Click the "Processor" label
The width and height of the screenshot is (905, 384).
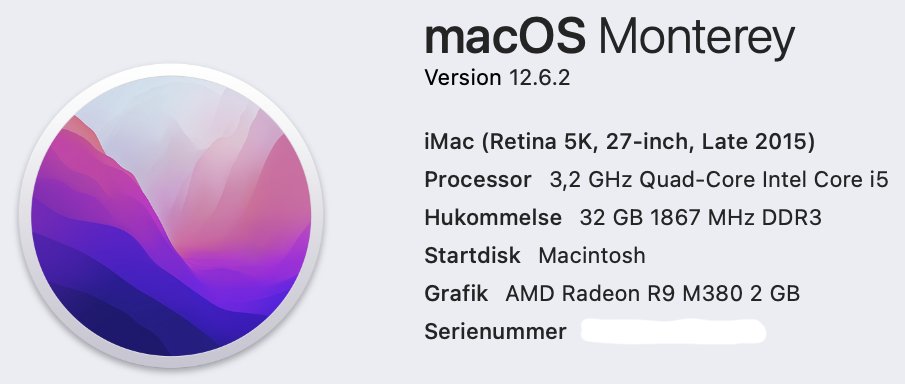click(477, 180)
